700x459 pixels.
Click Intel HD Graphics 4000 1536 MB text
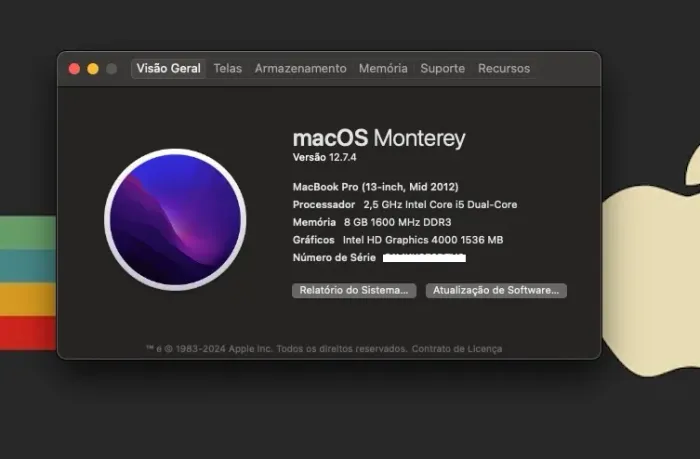click(423, 240)
